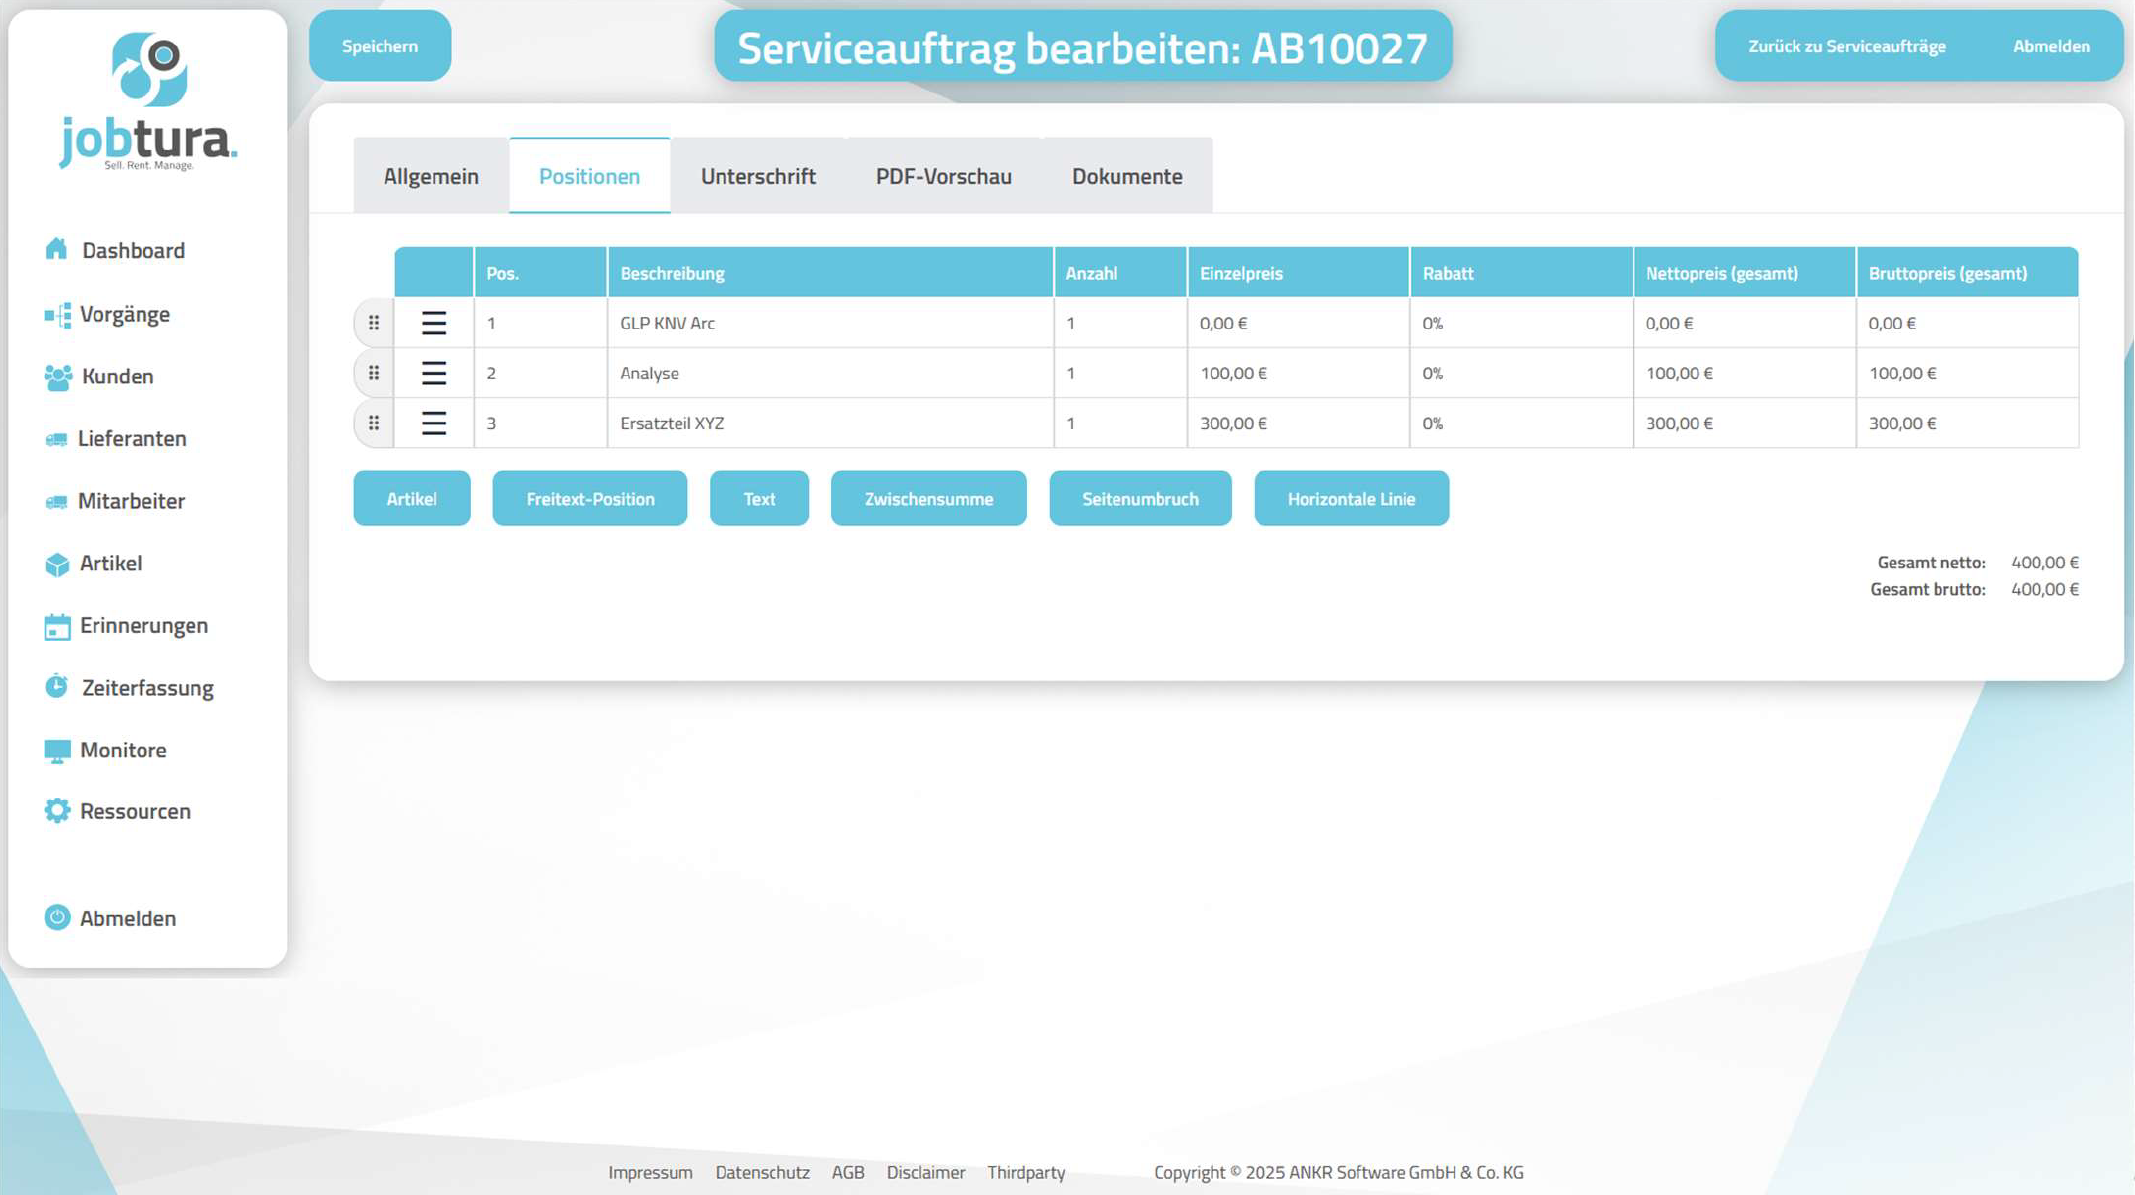
Task: Open hamburger menu for GLP KNV Arc row
Action: point(434,323)
